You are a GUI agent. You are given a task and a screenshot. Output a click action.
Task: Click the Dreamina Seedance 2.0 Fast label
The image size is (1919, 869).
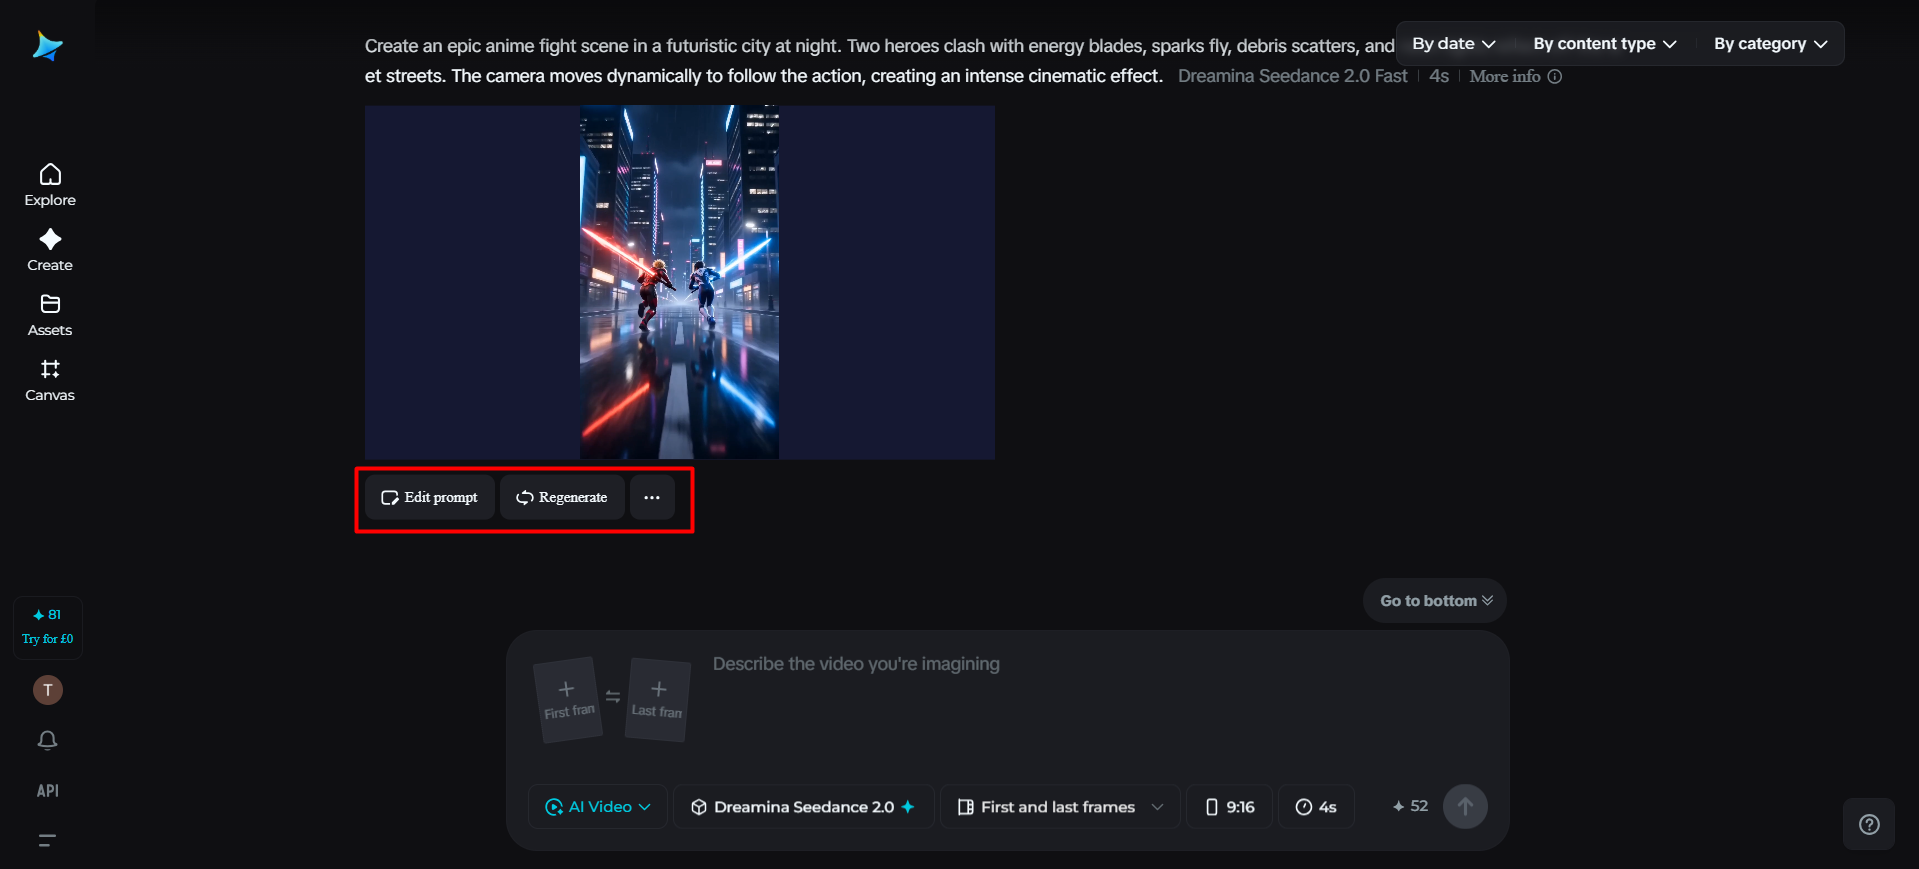(1292, 76)
